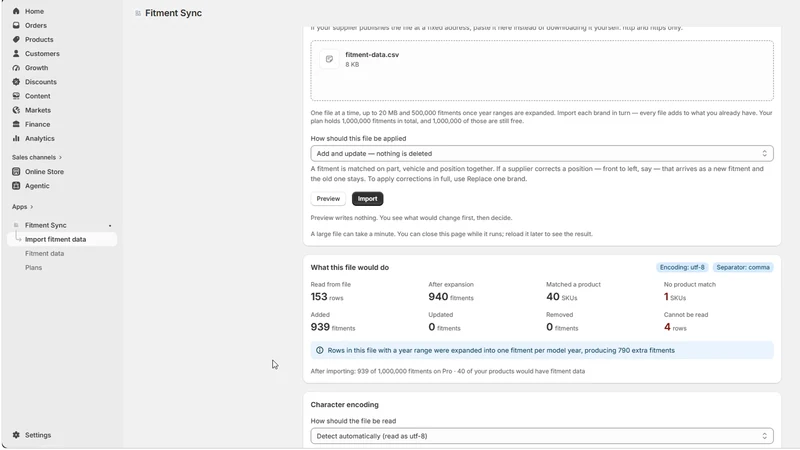The height and width of the screenshot is (450, 800).
Task: Click the Finance bank icon
Action: (16, 124)
